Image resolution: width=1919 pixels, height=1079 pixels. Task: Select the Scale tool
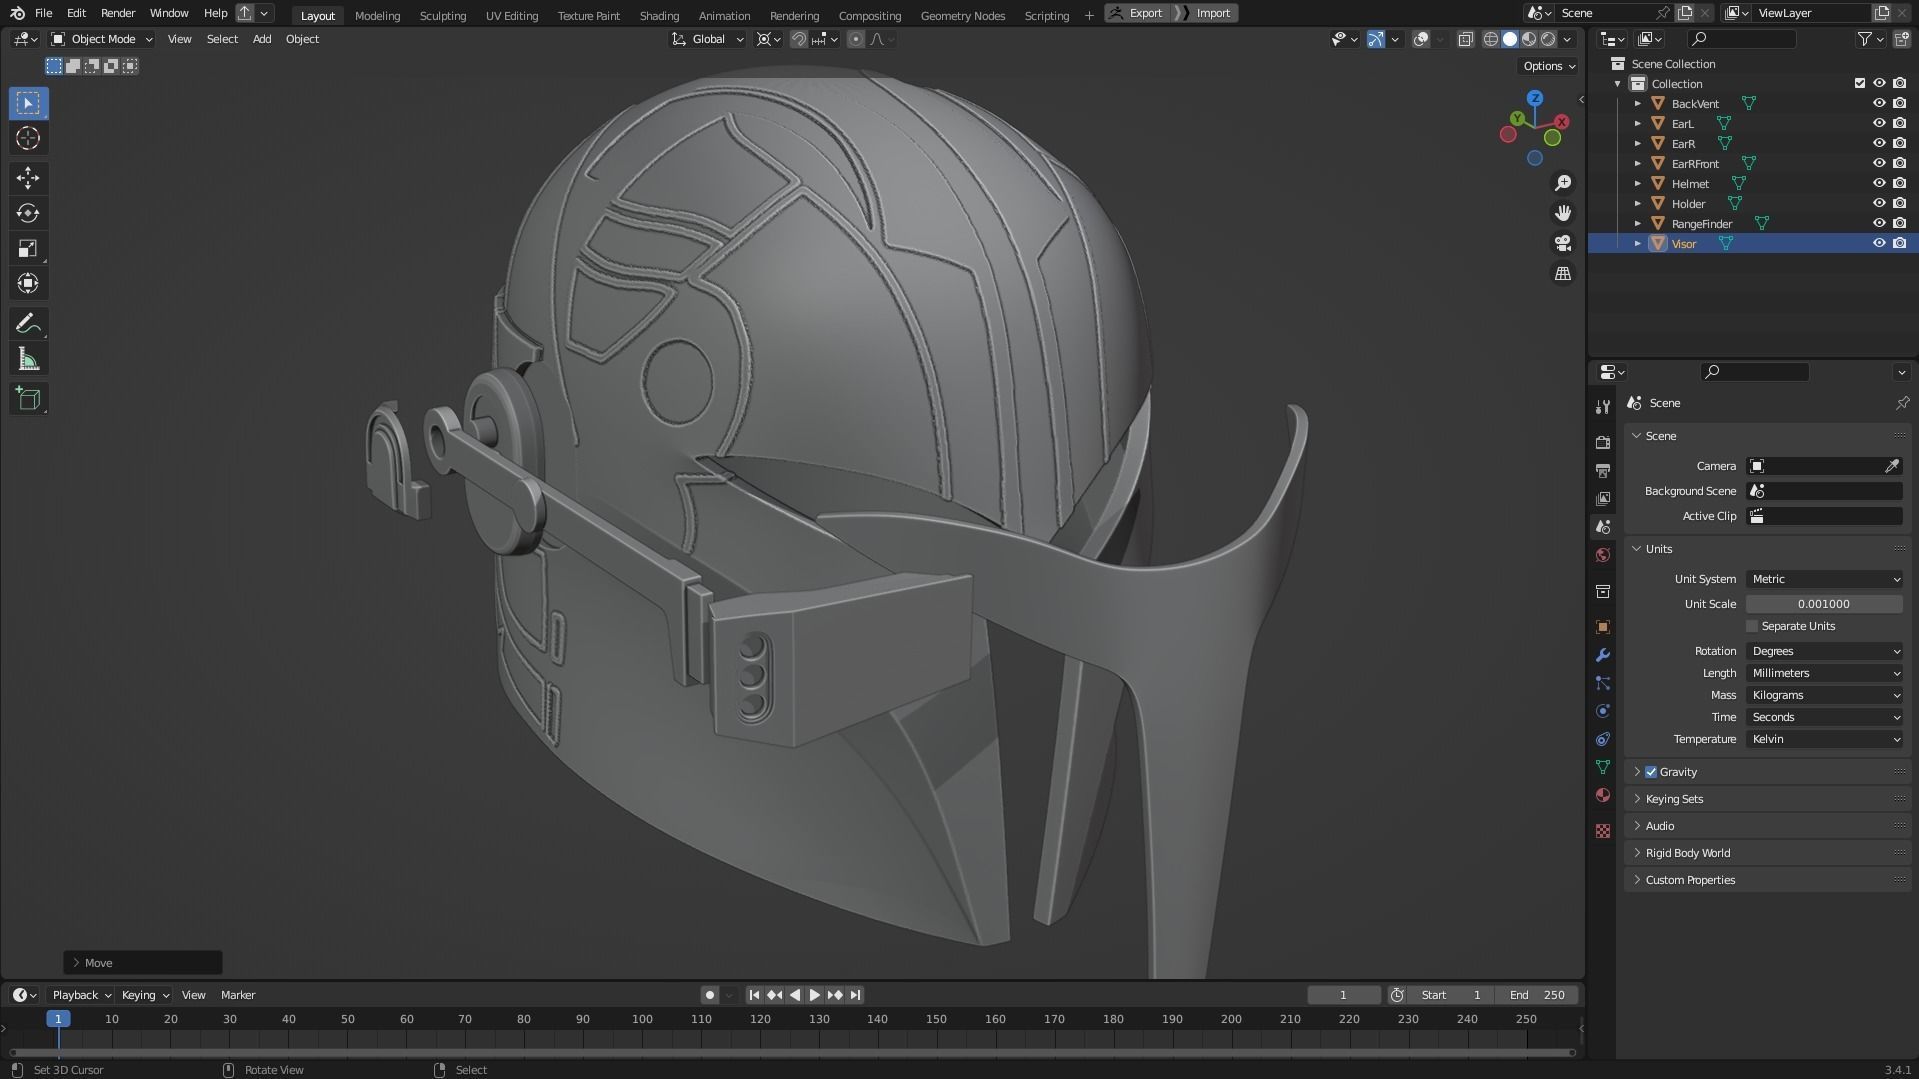pyautogui.click(x=28, y=248)
